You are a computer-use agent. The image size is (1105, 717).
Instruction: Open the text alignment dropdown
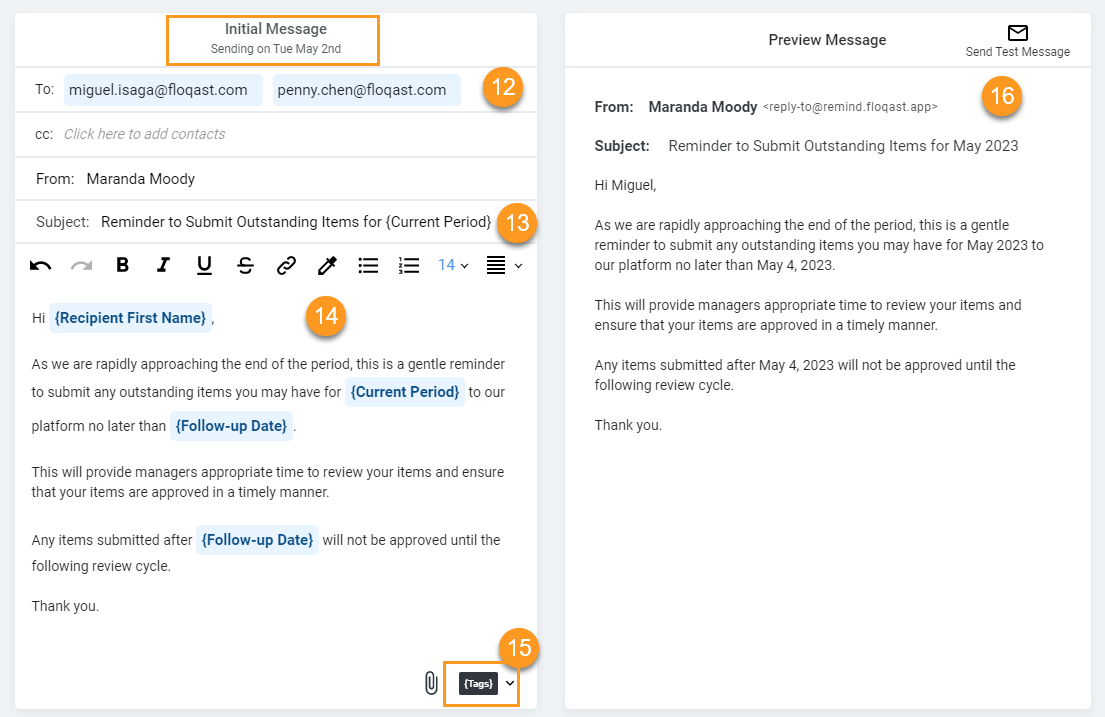tap(505, 265)
